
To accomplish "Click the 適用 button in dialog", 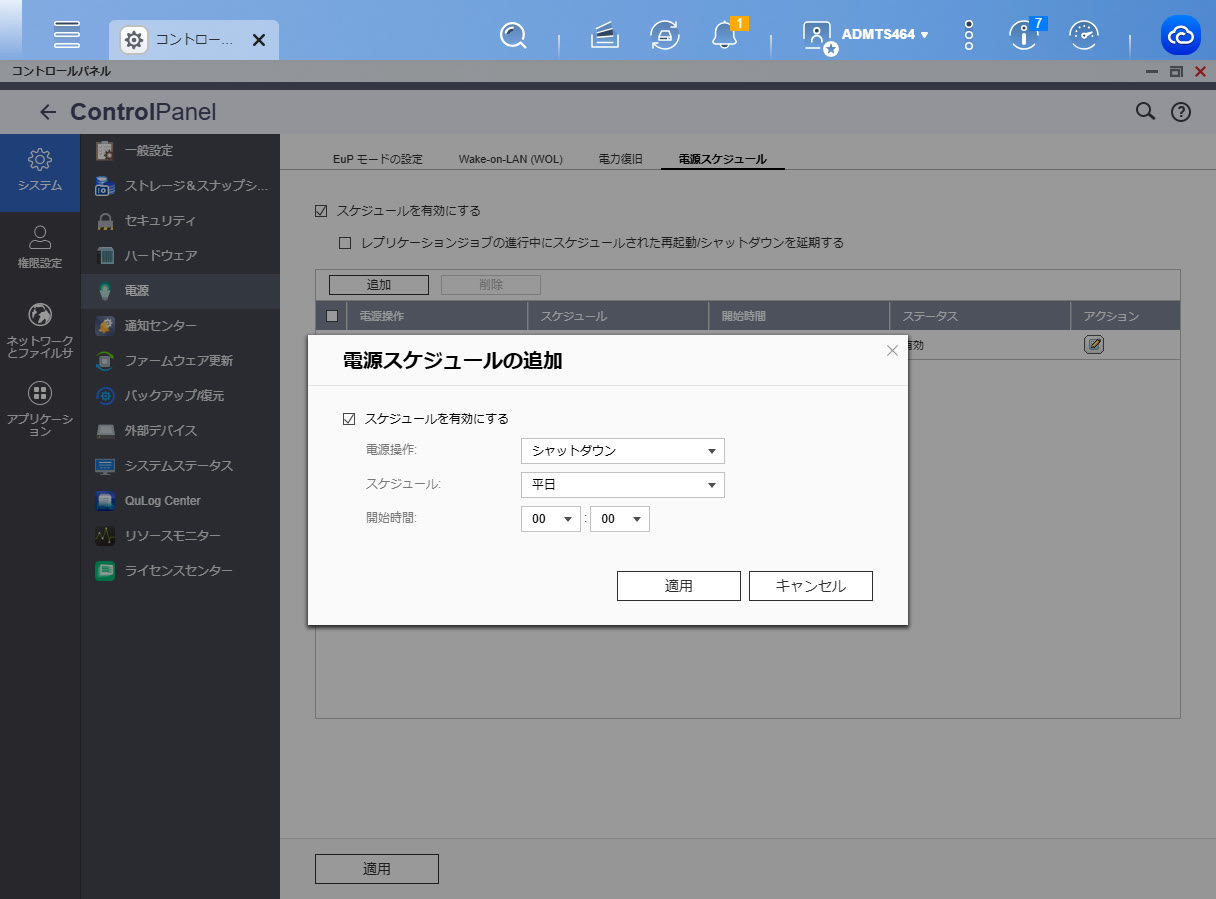I will point(678,586).
